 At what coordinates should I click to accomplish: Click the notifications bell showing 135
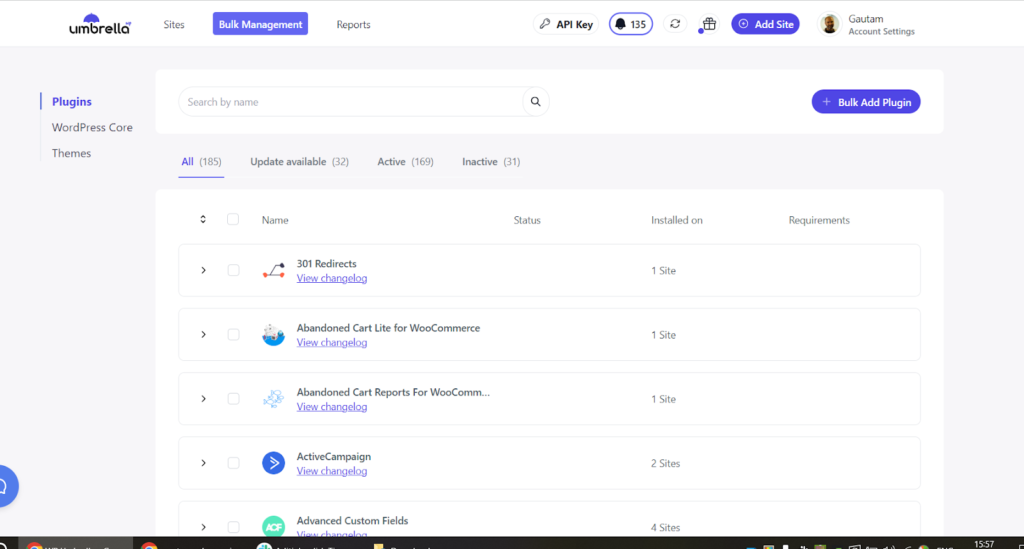click(x=630, y=24)
